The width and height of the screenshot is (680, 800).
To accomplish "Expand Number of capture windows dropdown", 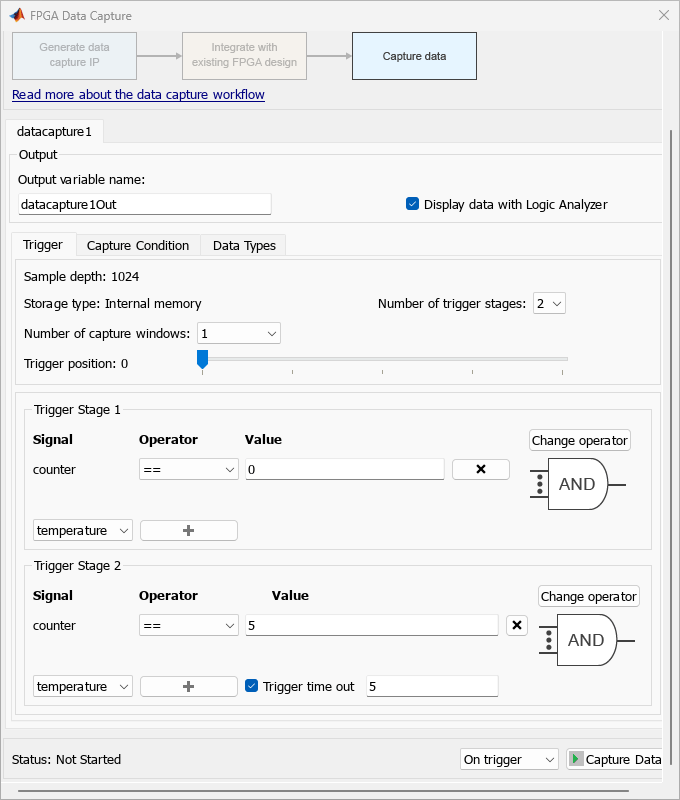I will pyautogui.click(x=239, y=333).
